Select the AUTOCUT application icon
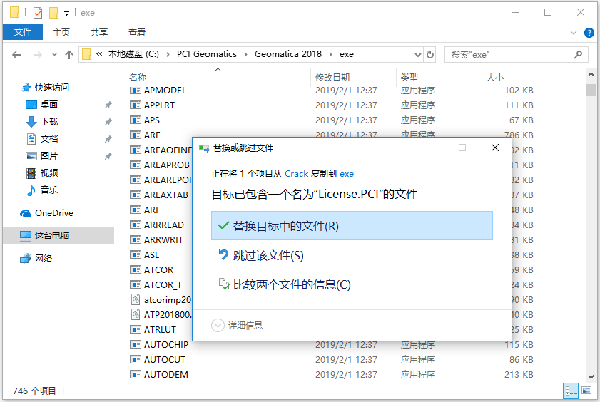600x402 pixels. click(135, 360)
